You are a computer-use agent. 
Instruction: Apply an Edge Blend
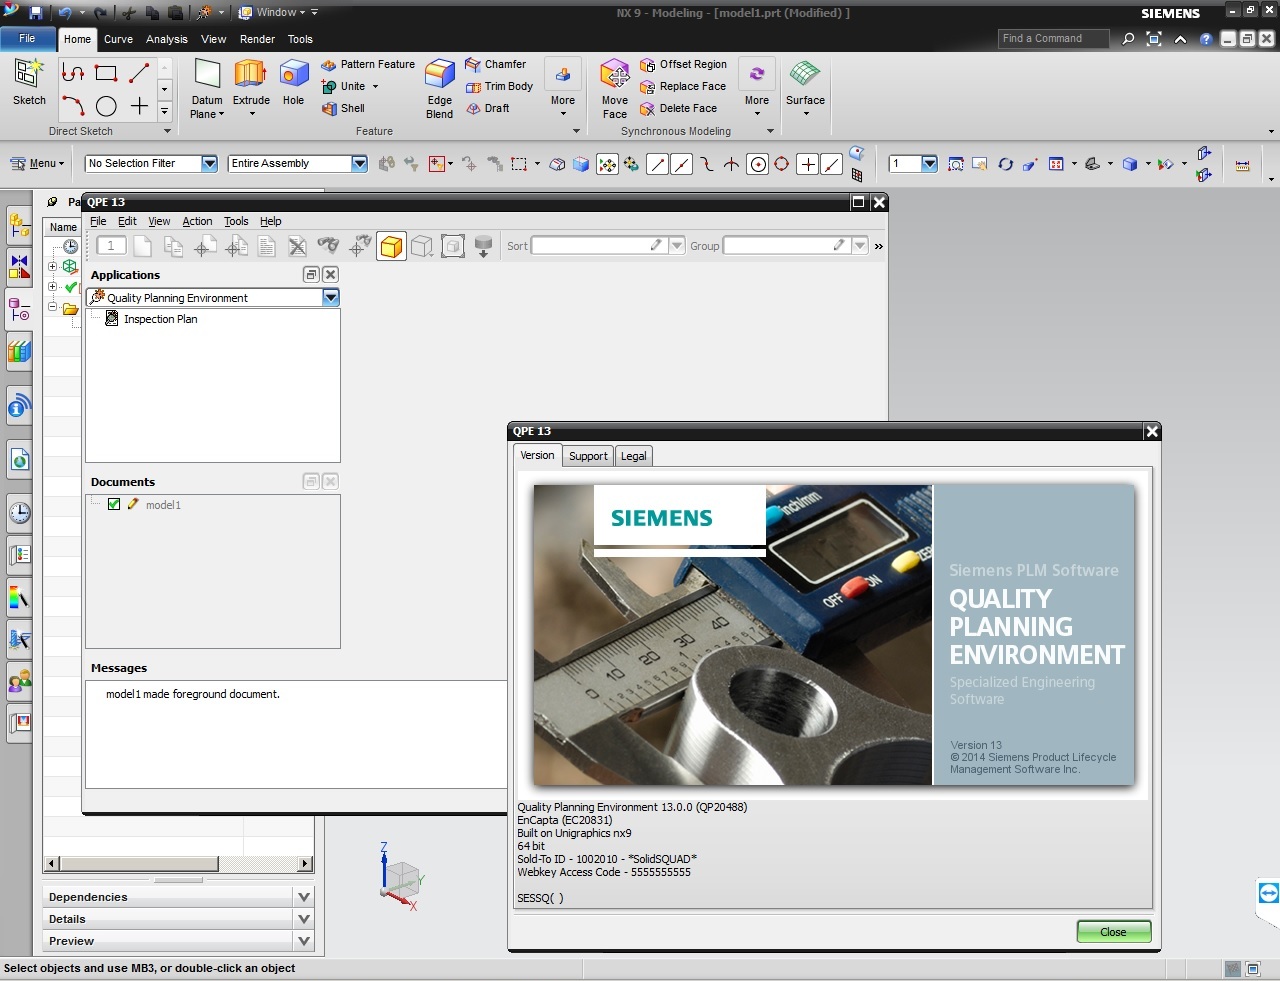440,88
